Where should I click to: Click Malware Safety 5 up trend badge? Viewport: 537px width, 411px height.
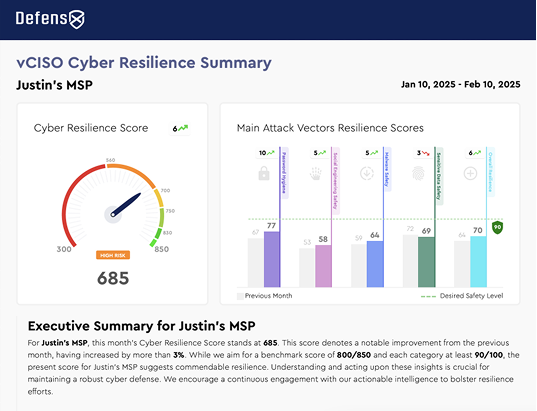(371, 153)
